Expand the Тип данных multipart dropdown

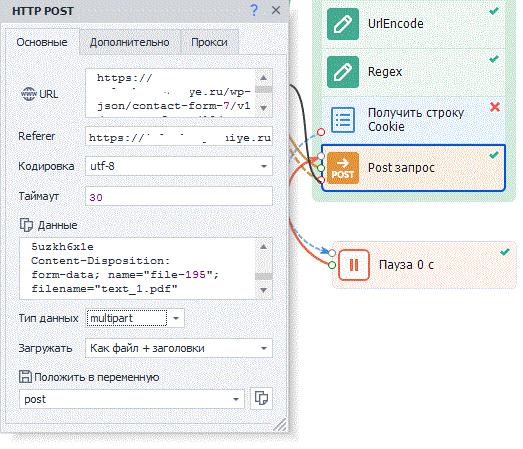point(176,318)
